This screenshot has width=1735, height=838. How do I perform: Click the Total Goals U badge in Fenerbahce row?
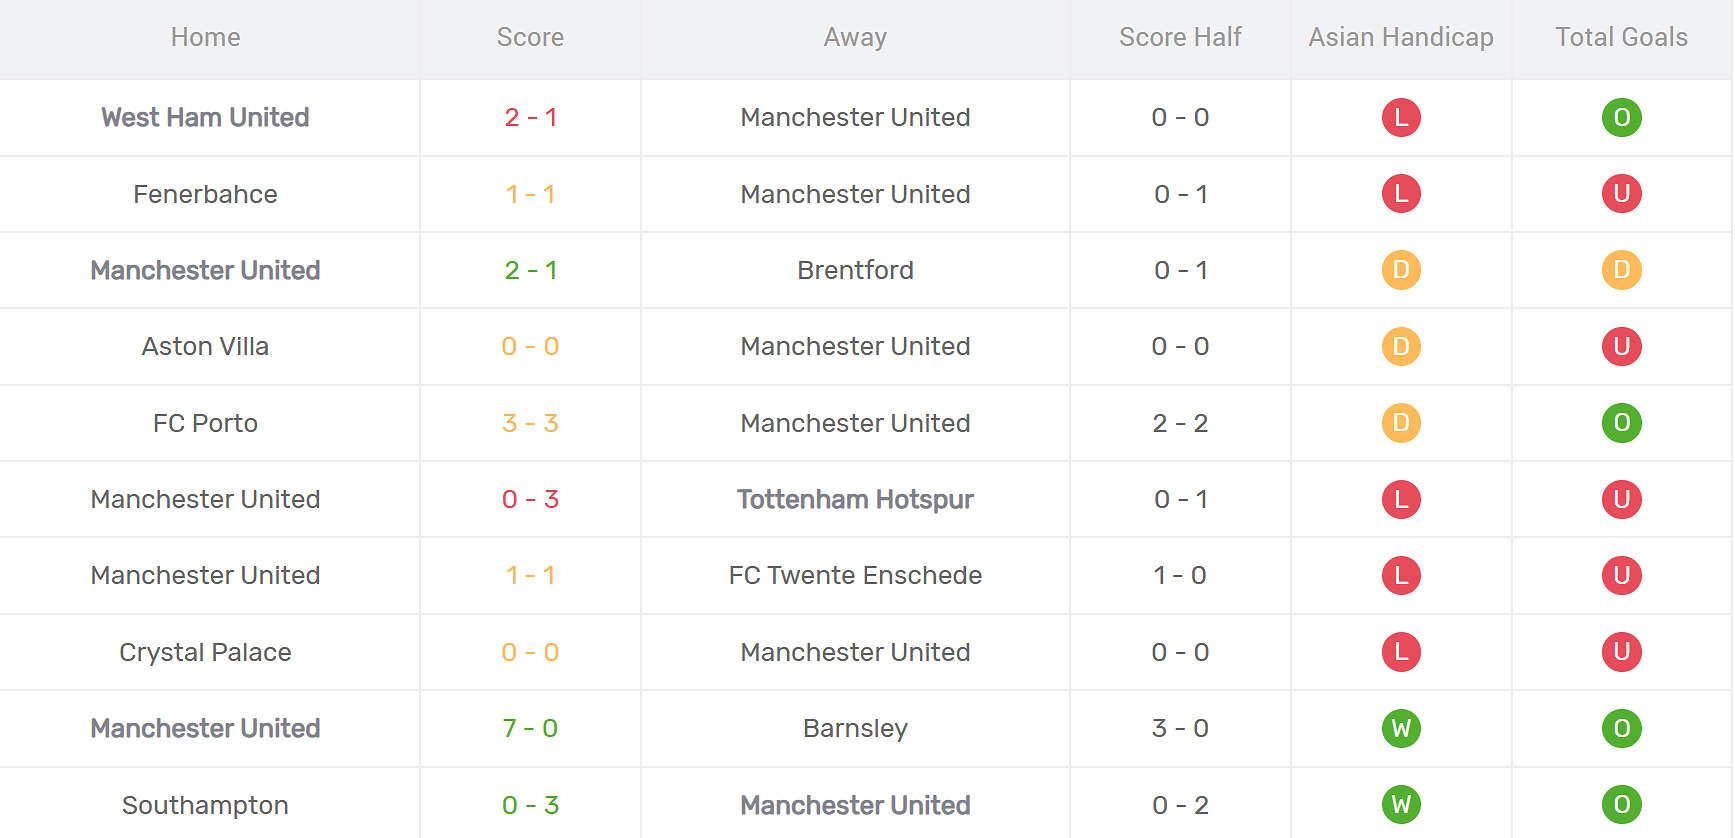point(1621,194)
